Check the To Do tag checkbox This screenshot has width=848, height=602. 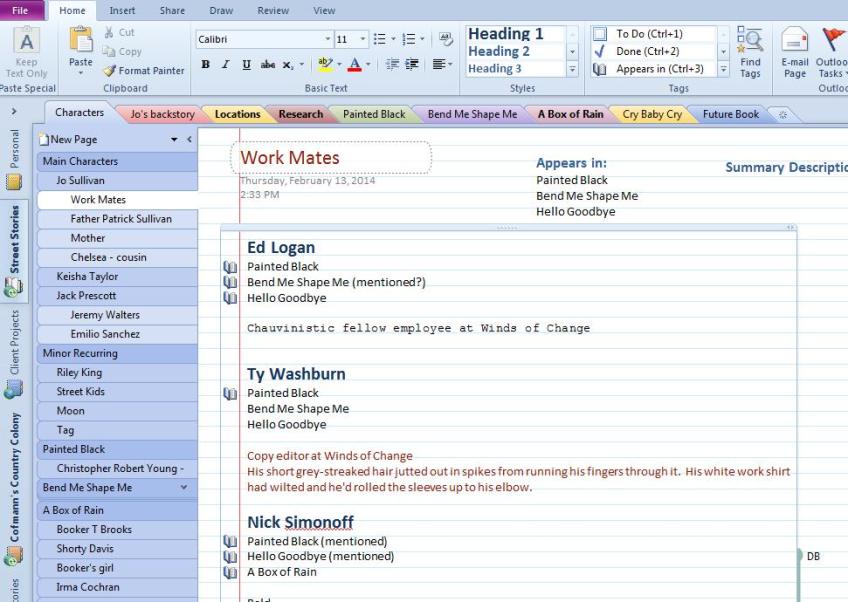[x=600, y=34]
